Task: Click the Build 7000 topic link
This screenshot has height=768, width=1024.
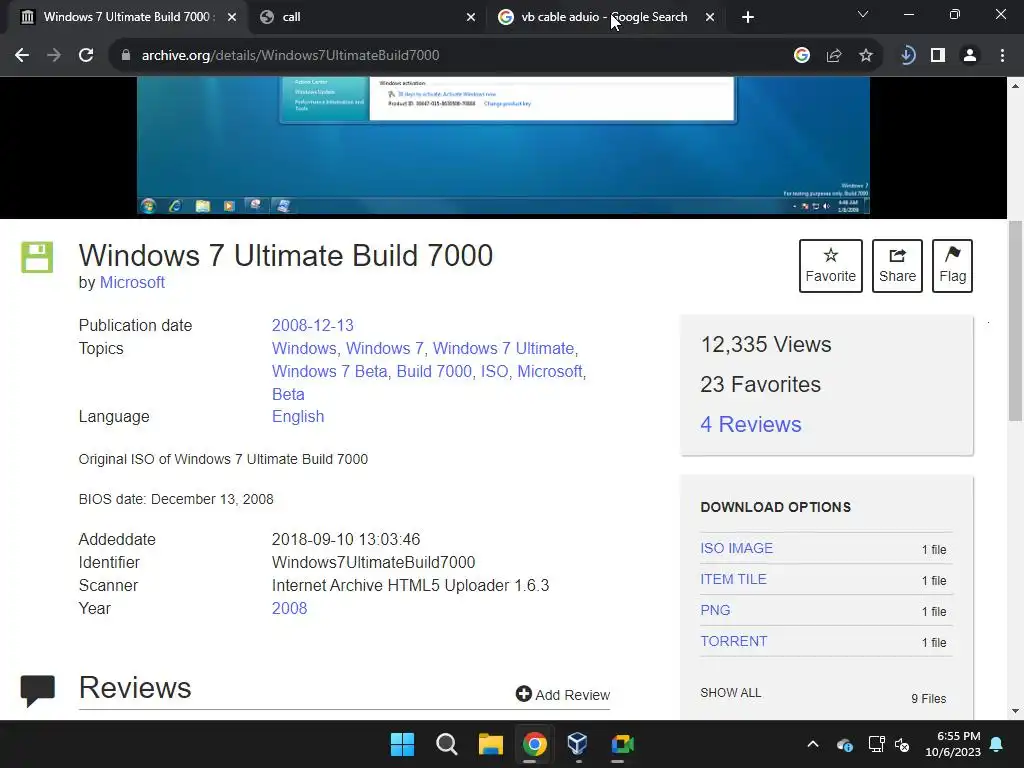Action: [434, 371]
